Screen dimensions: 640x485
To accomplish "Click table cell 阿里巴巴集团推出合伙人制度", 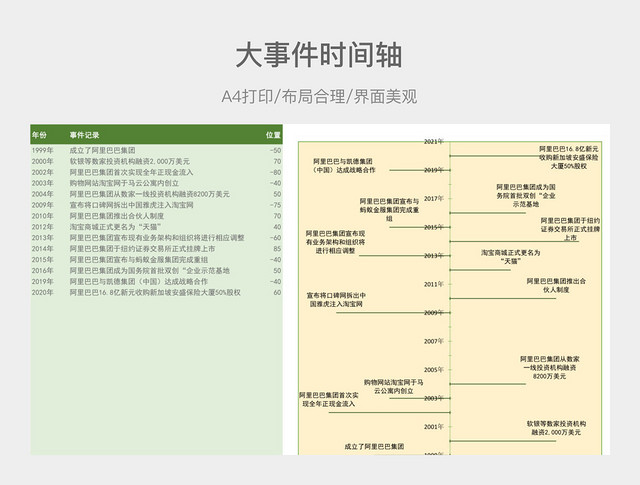I will click(117, 216).
